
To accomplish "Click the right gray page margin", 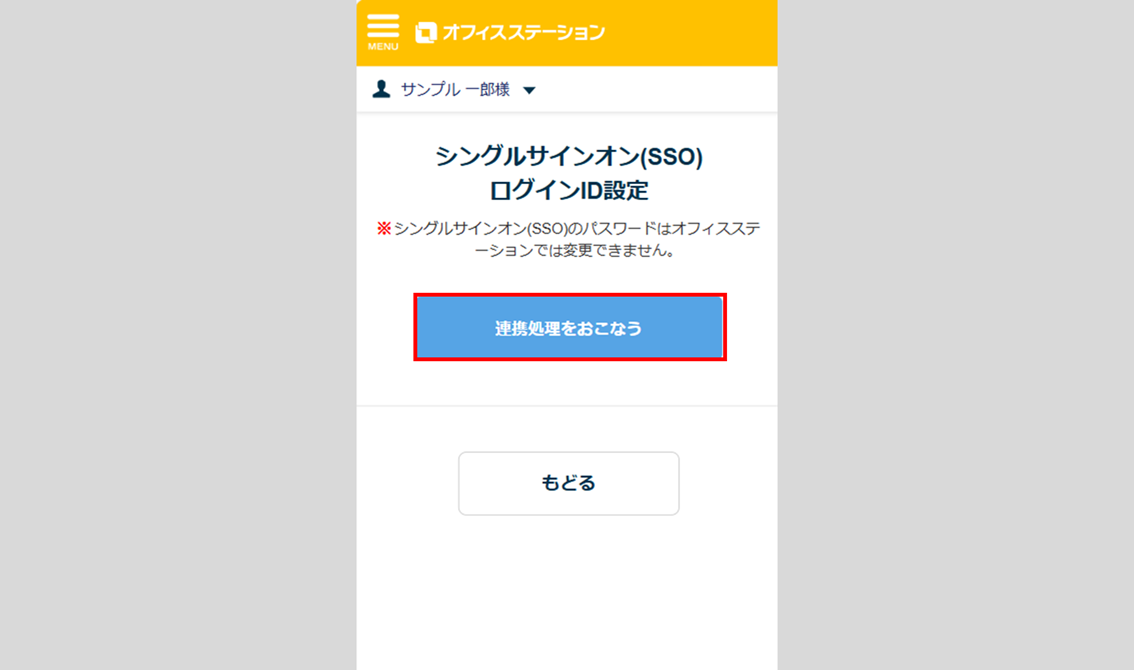I will click(955, 335).
